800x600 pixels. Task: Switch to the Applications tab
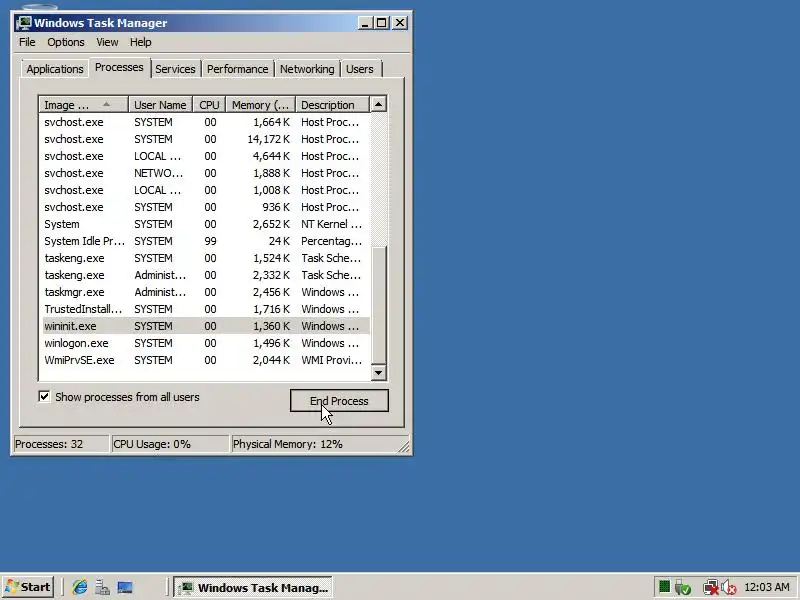pos(55,69)
